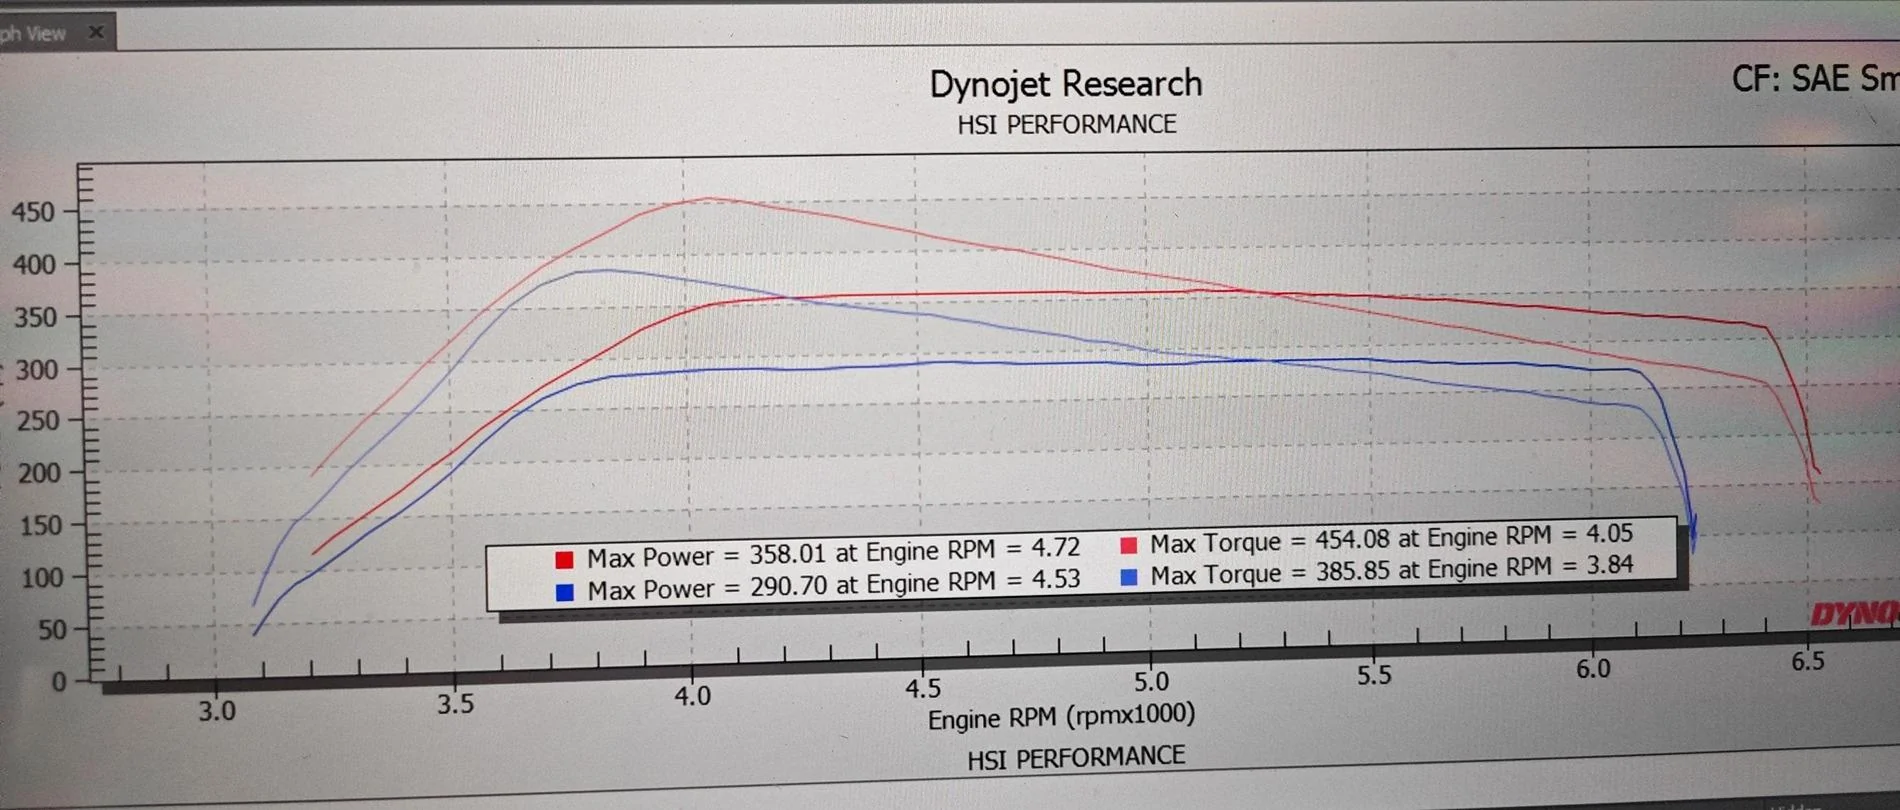Select 'Max Power = 290.70 at Engine RPM = 4.53'
This screenshot has width=1900, height=810.
click(833, 585)
